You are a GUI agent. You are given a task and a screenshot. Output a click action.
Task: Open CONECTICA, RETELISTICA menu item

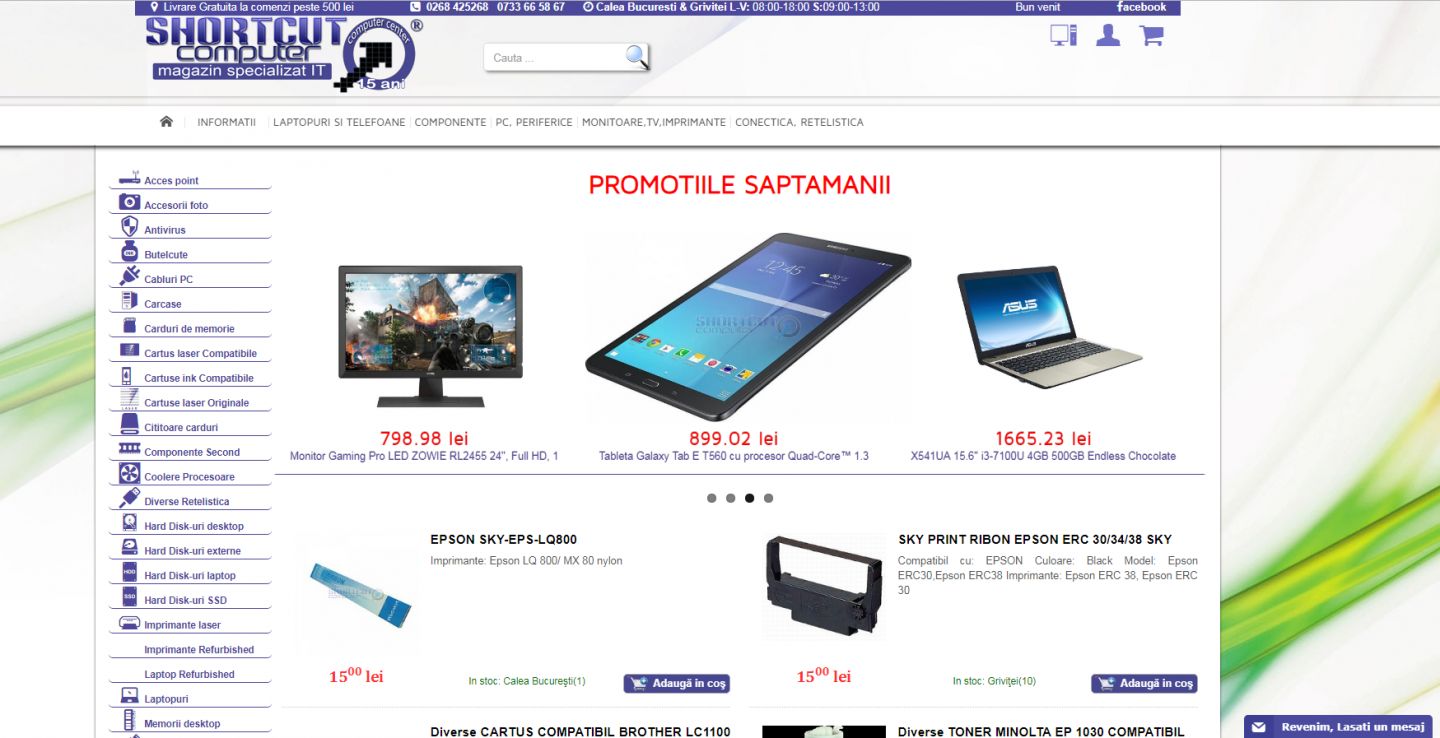[x=799, y=122]
